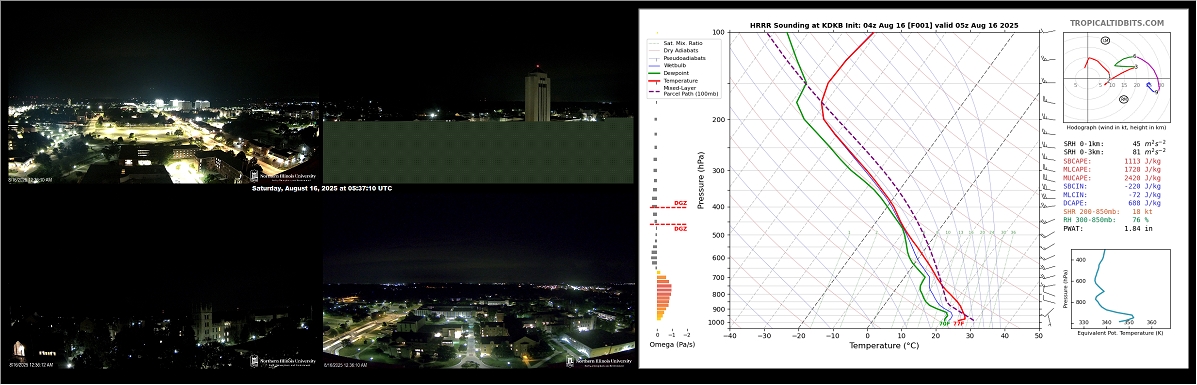
Task: Click the Saturday, August 16, 2025 UTC timestamp
Action: (x=321, y=188)
